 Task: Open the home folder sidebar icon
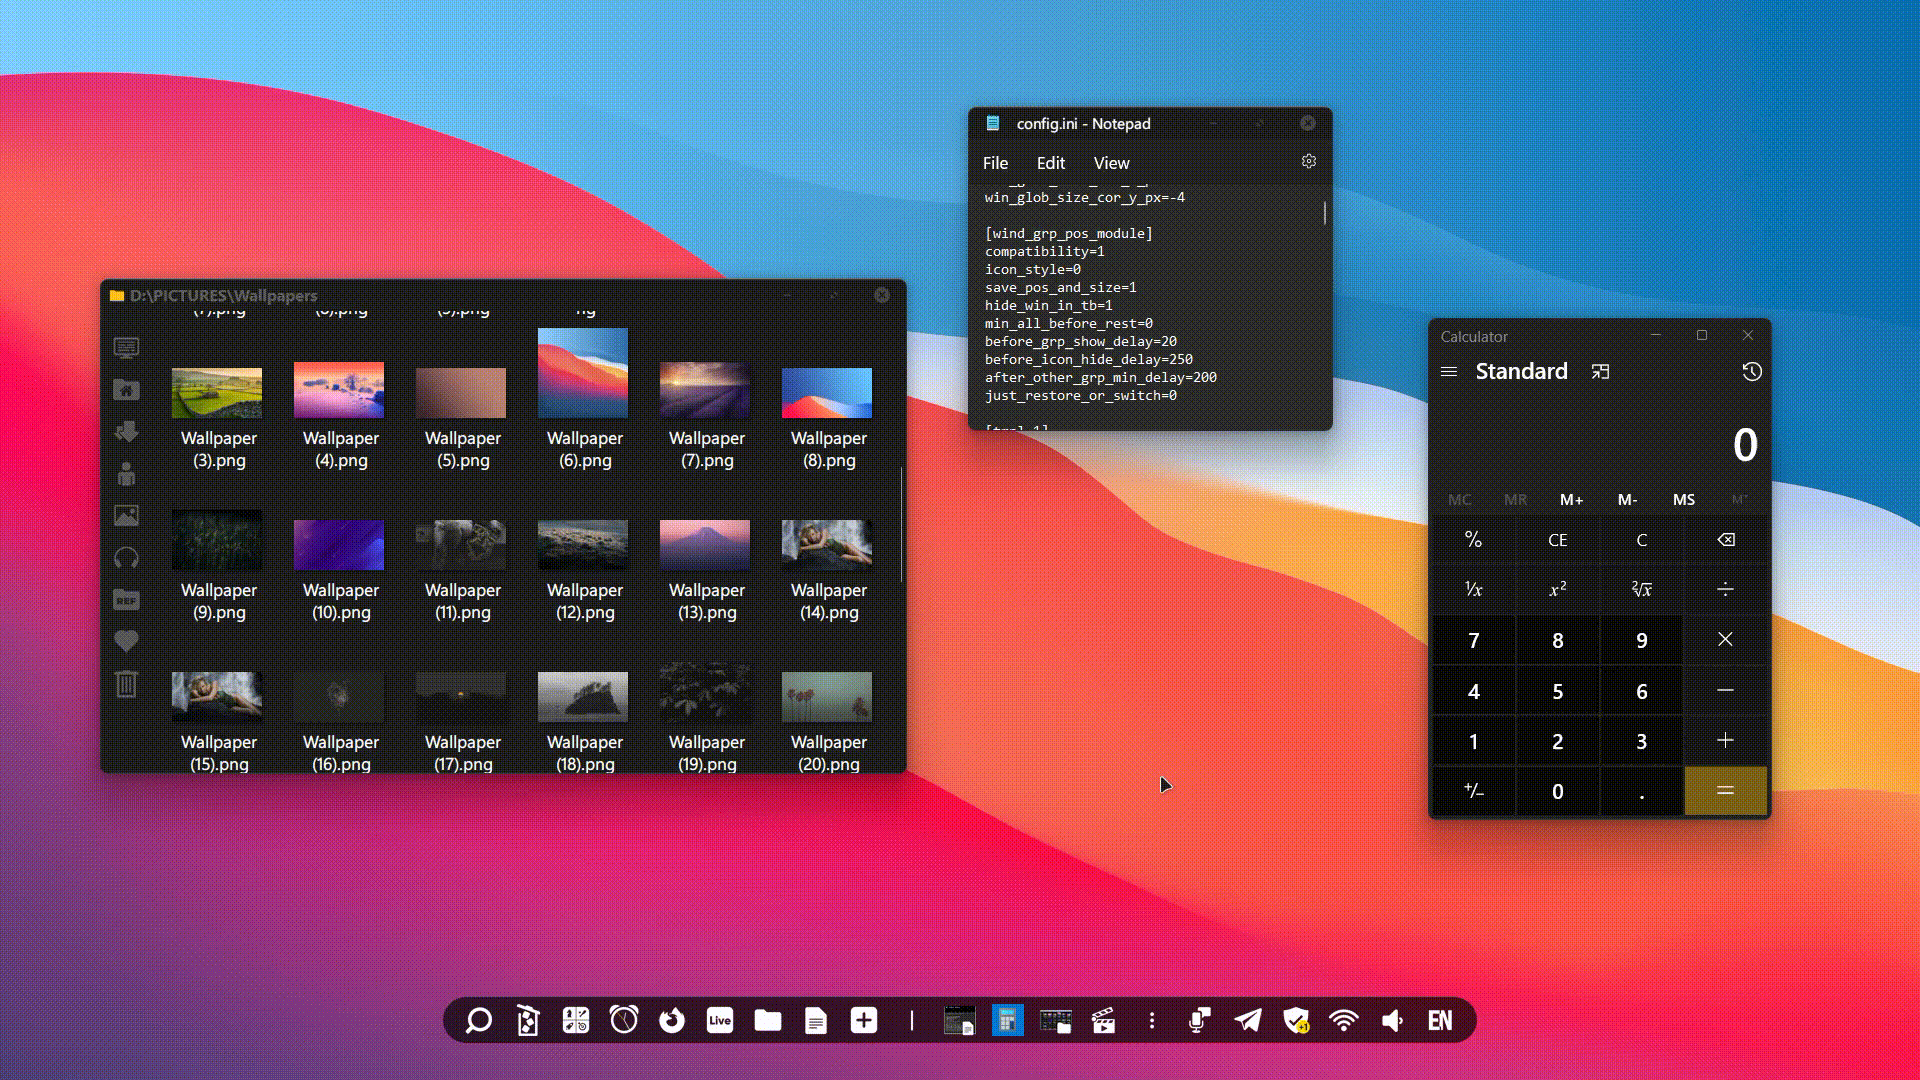coord(126,390)
